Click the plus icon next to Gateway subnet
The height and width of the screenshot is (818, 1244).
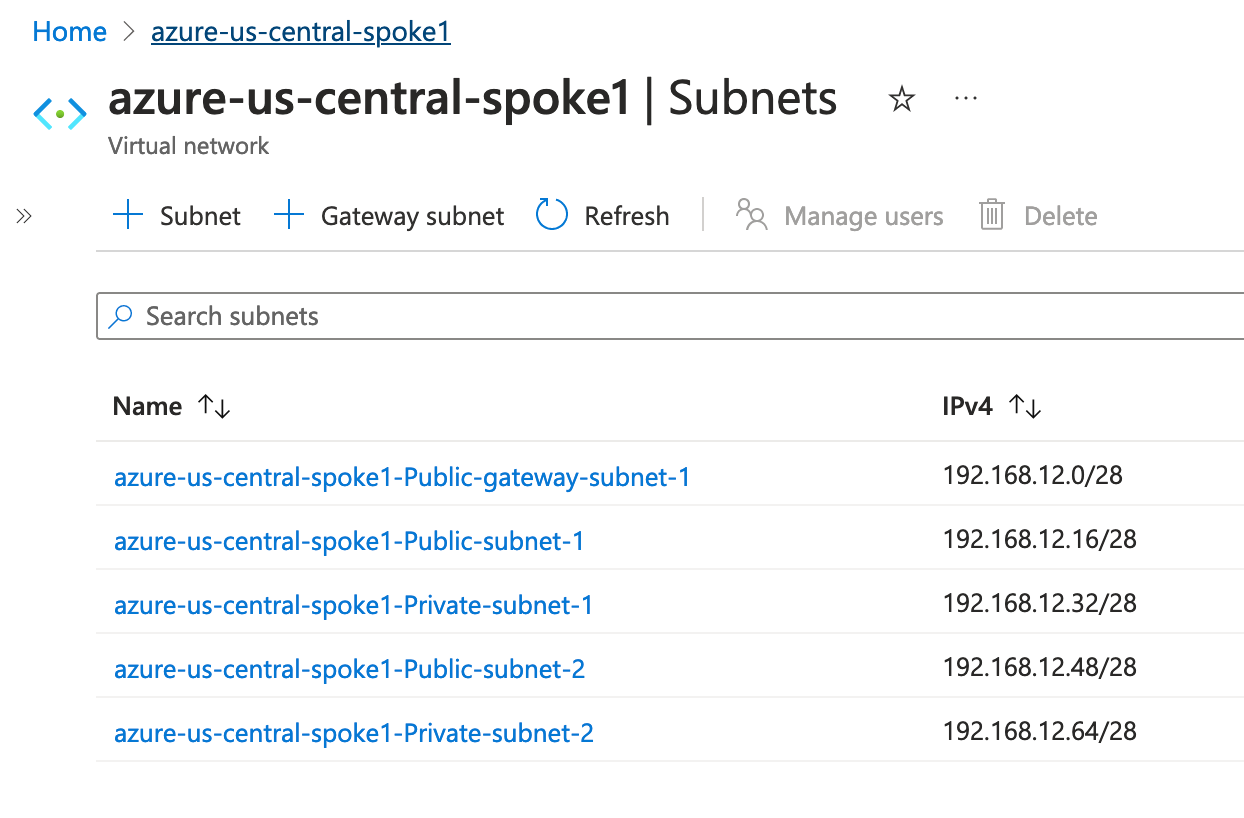coord(289,215)
